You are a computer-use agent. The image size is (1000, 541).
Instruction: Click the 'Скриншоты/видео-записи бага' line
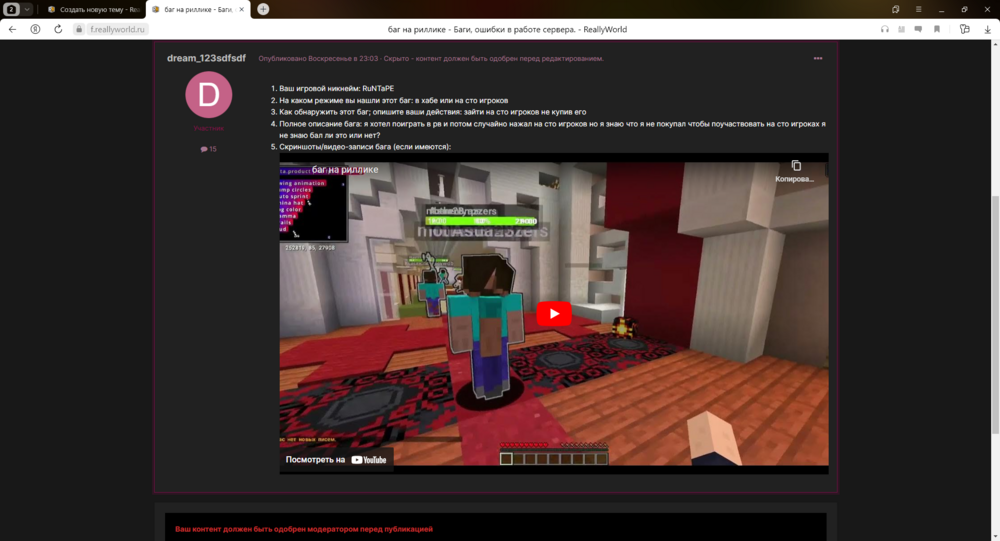pyautogui.click(x=365, y=147)
